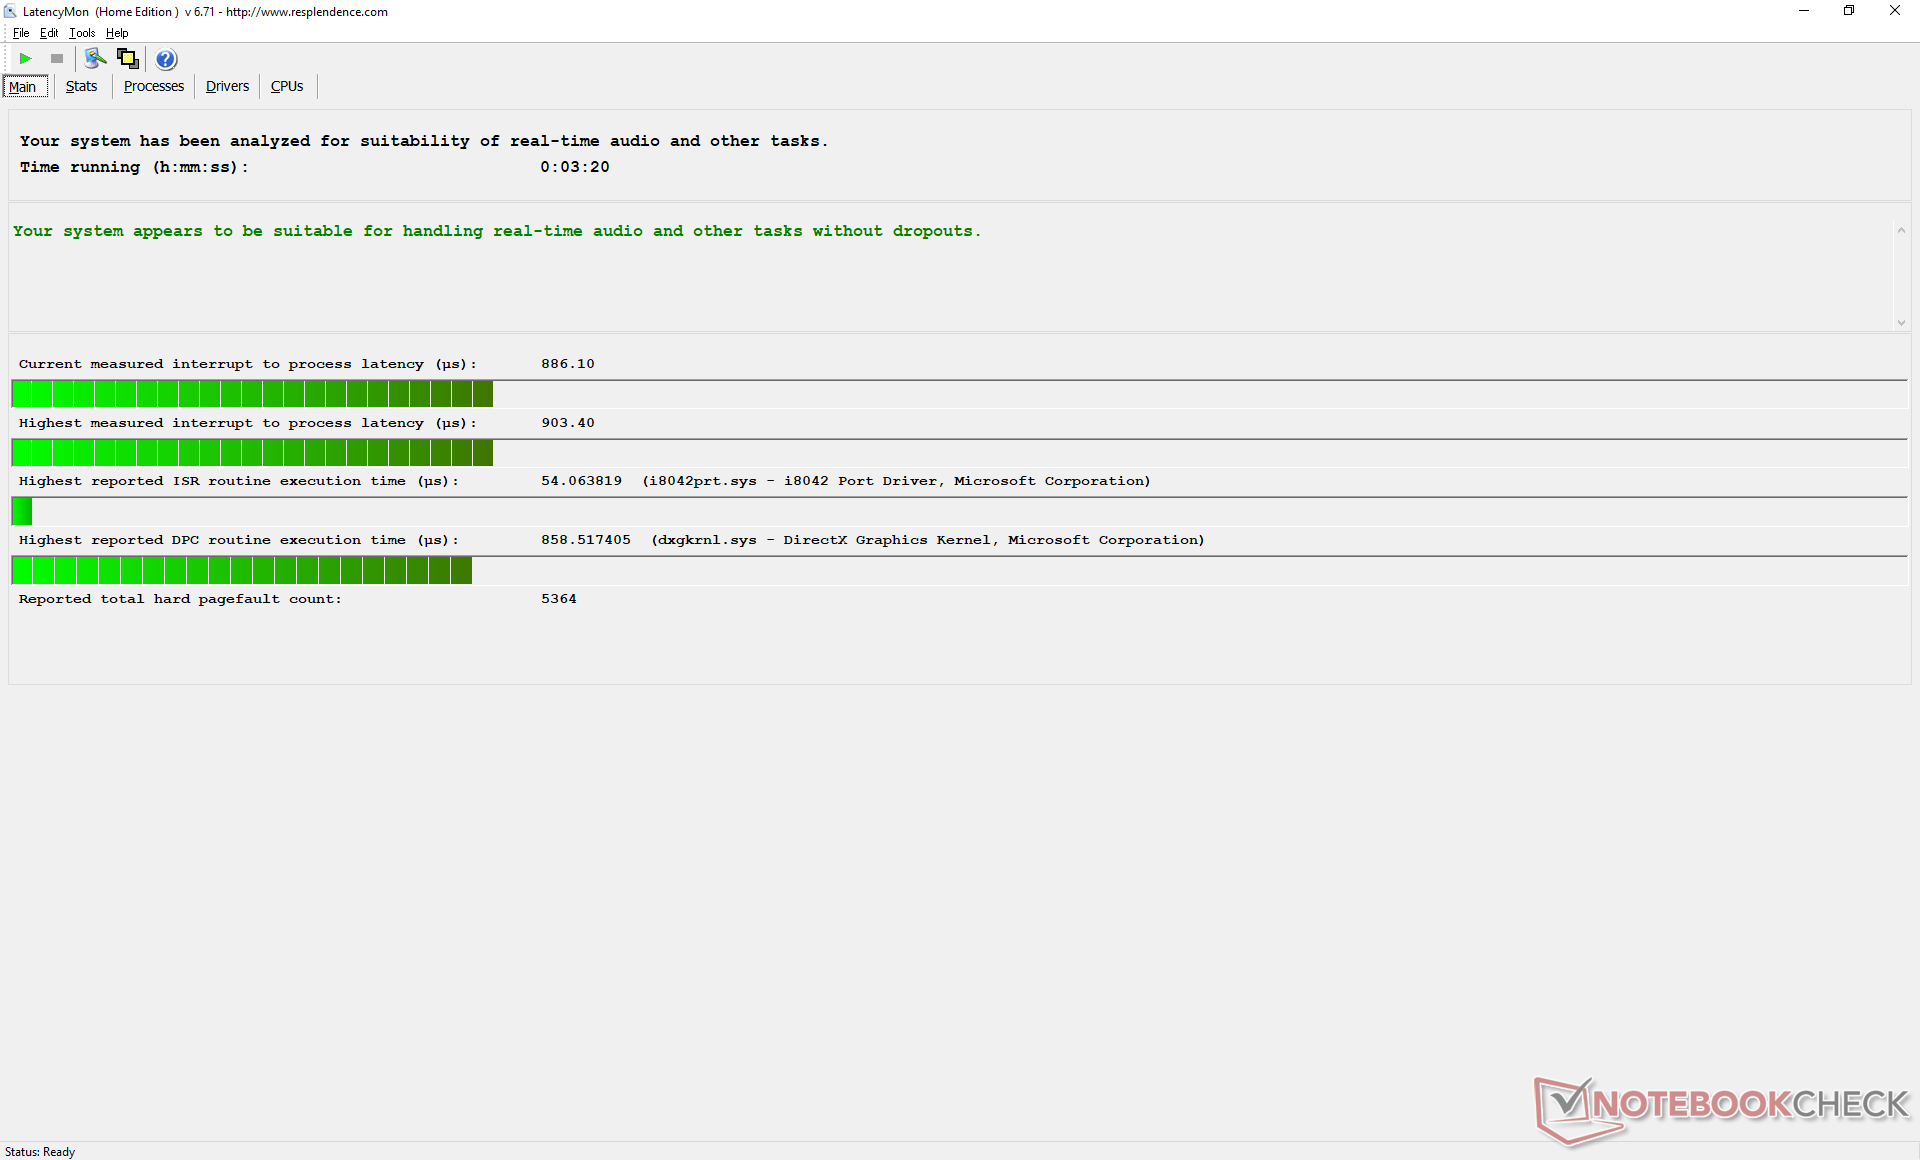The image size is (1920, 1160).
Task: Click the gray stop monitor button
Action: click(57, 59)
